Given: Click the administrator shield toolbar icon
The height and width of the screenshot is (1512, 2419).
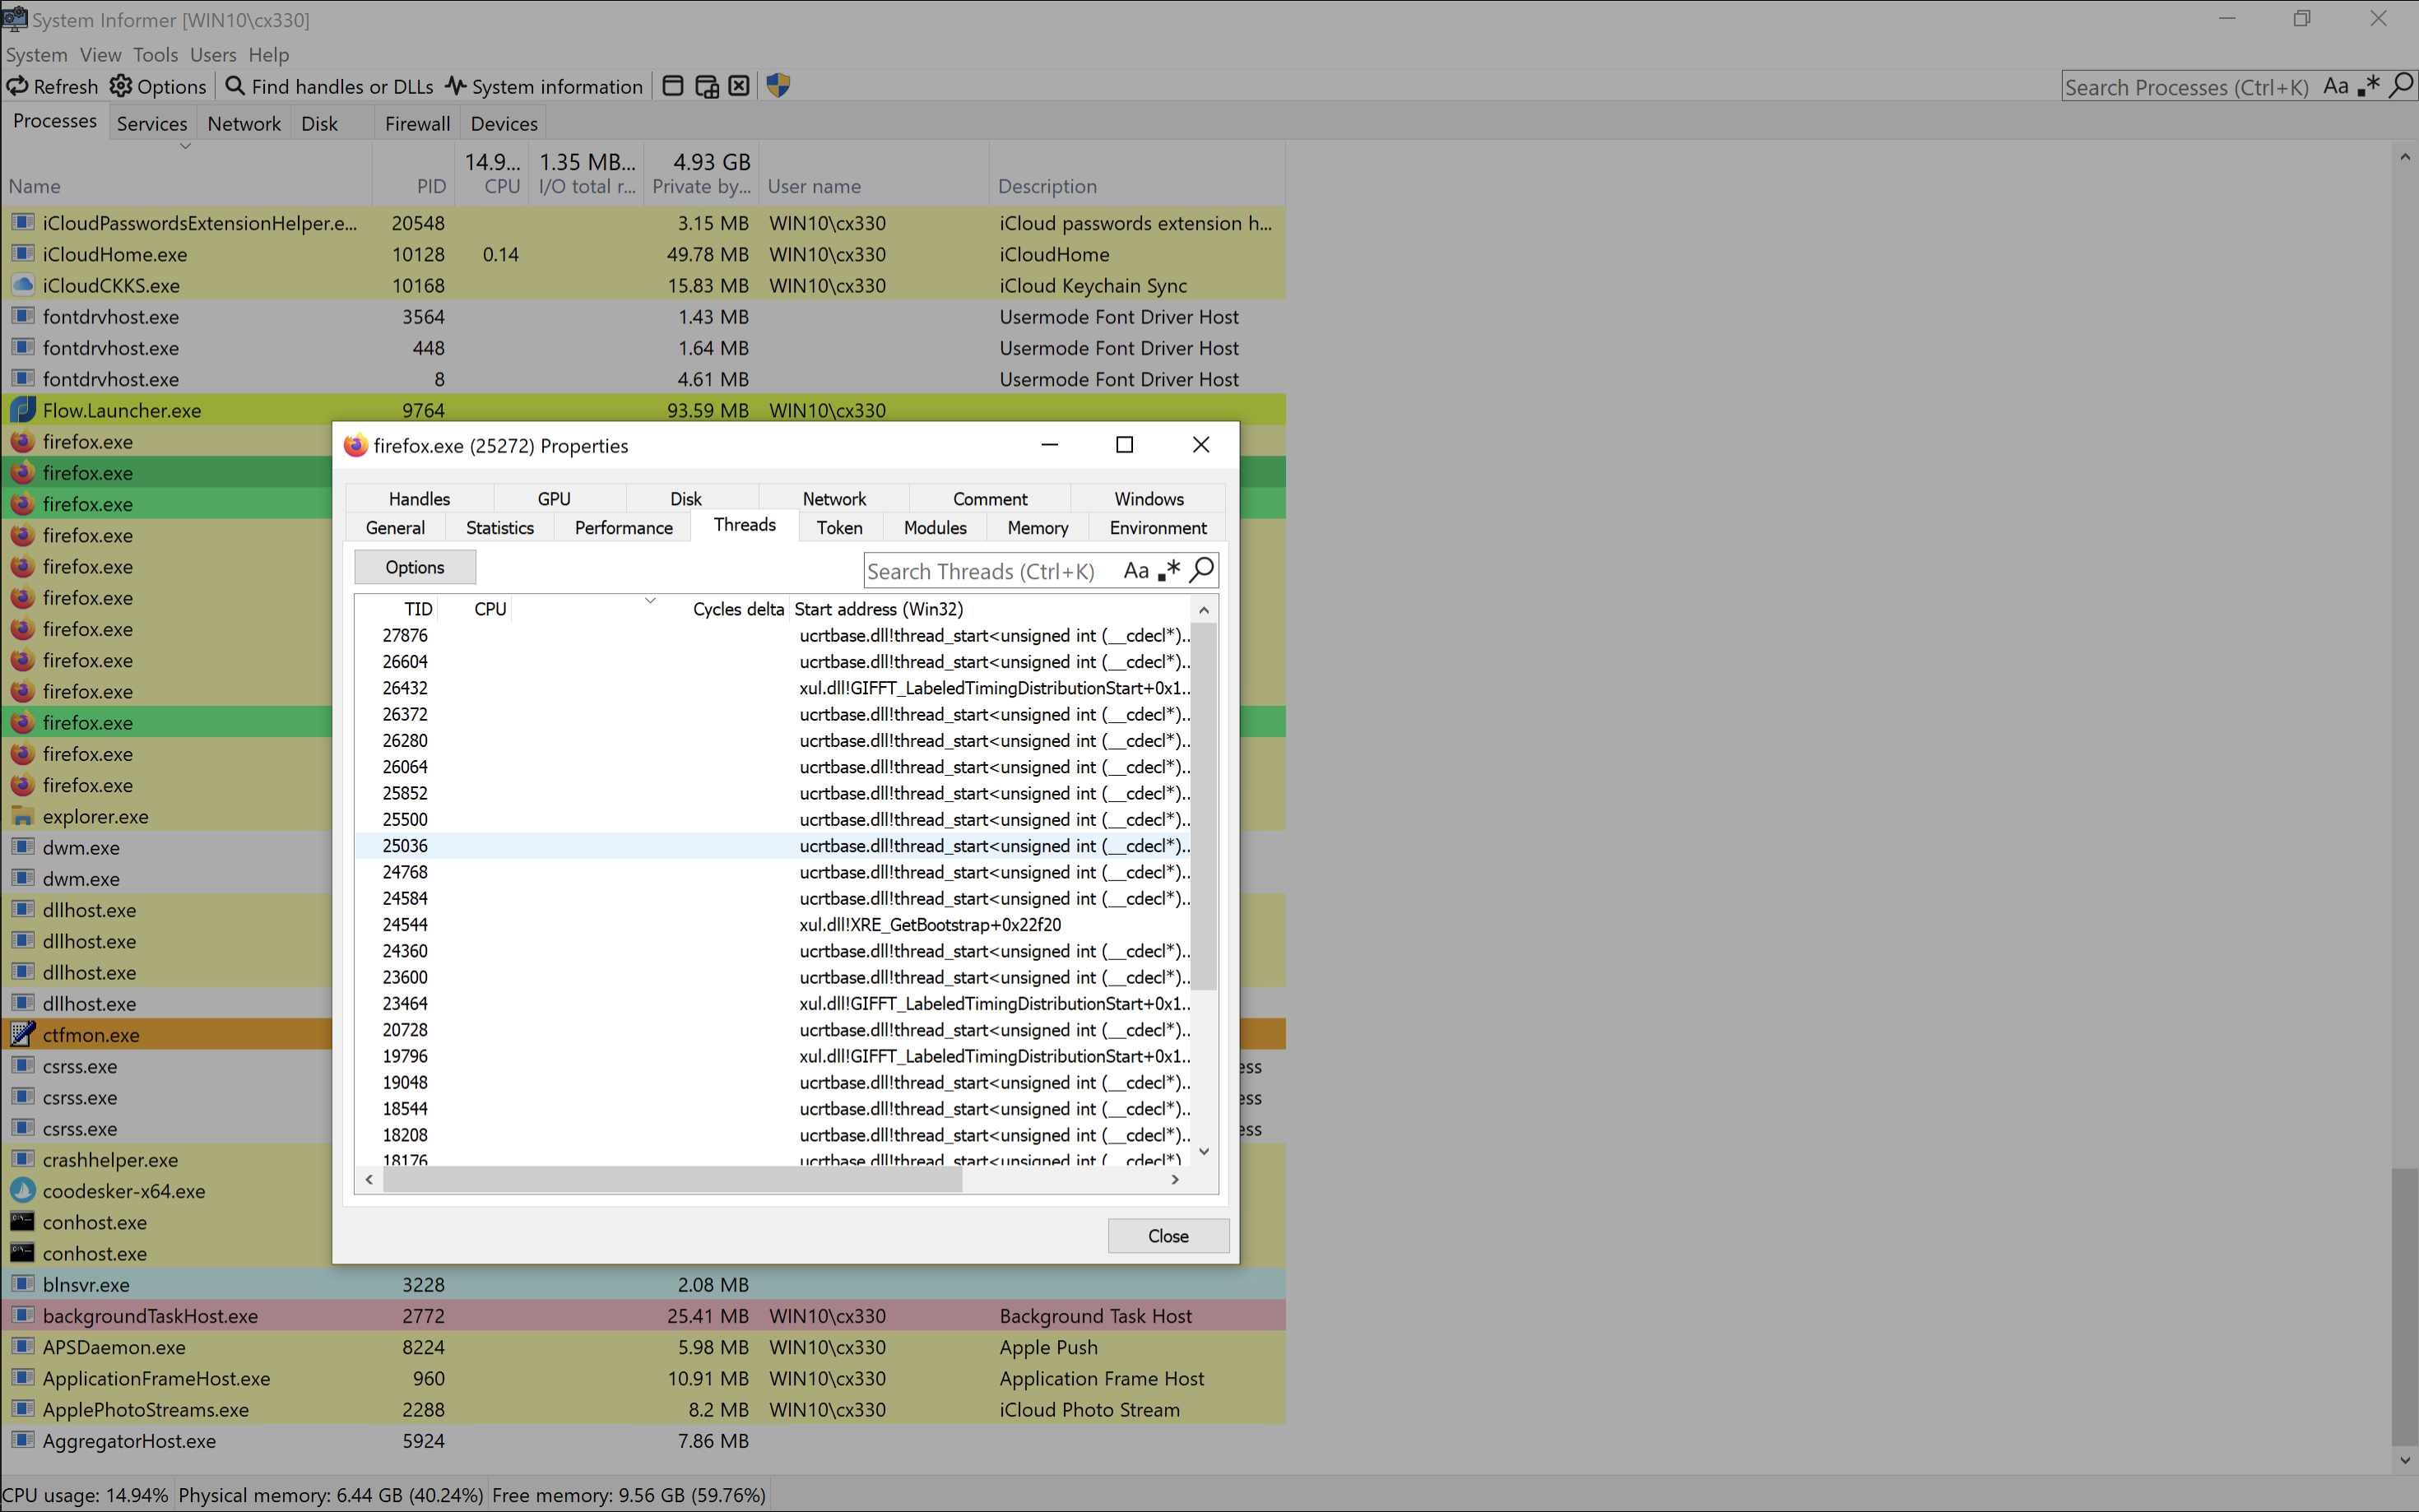Looking at the screenshot, I should click(x=778, y=86).
